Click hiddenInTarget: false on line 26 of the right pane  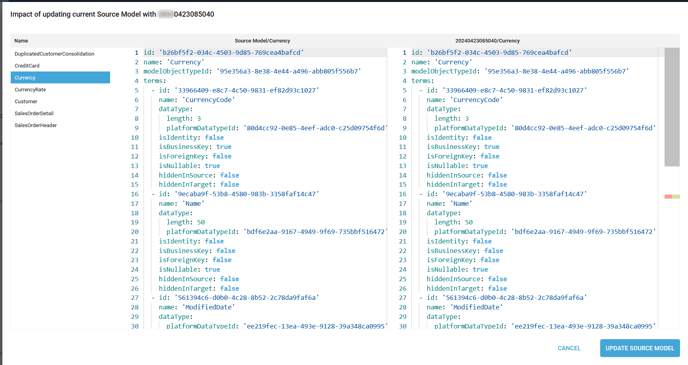pyautogui.click(x=467, y=288)
